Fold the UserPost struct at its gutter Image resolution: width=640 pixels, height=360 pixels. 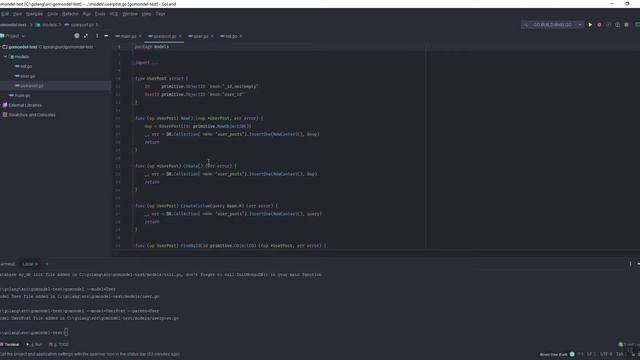coord(133,78)
